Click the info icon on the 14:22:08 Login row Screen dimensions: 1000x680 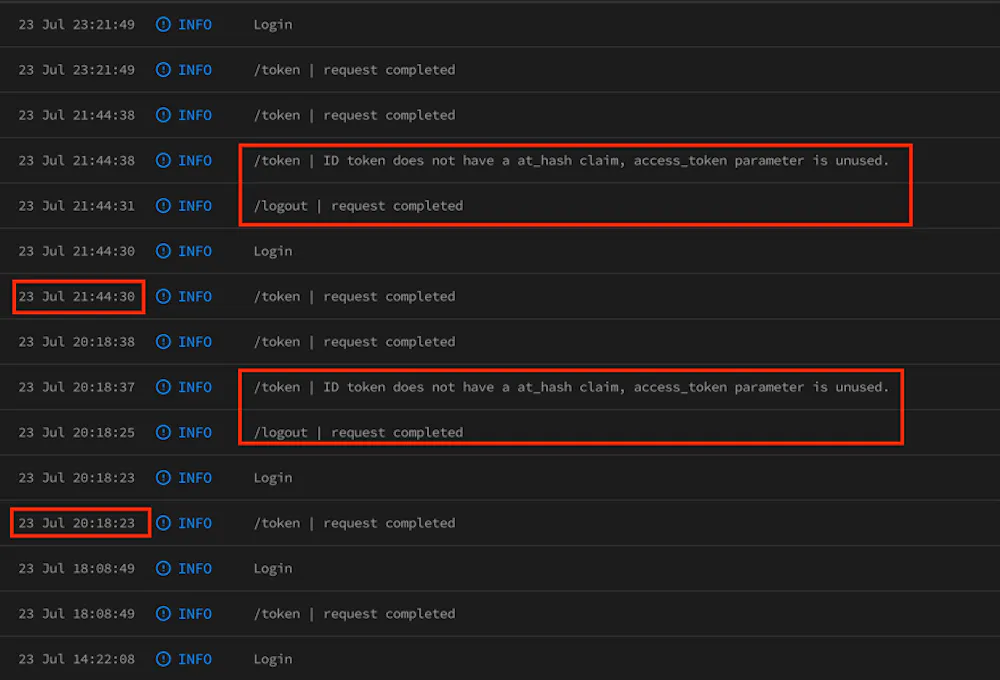point(163,658)
